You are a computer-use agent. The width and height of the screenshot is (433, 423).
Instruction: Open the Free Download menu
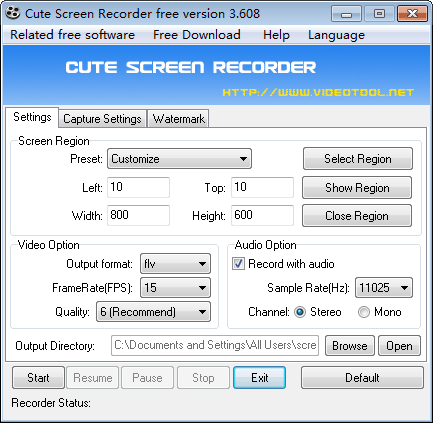point(197,35)
